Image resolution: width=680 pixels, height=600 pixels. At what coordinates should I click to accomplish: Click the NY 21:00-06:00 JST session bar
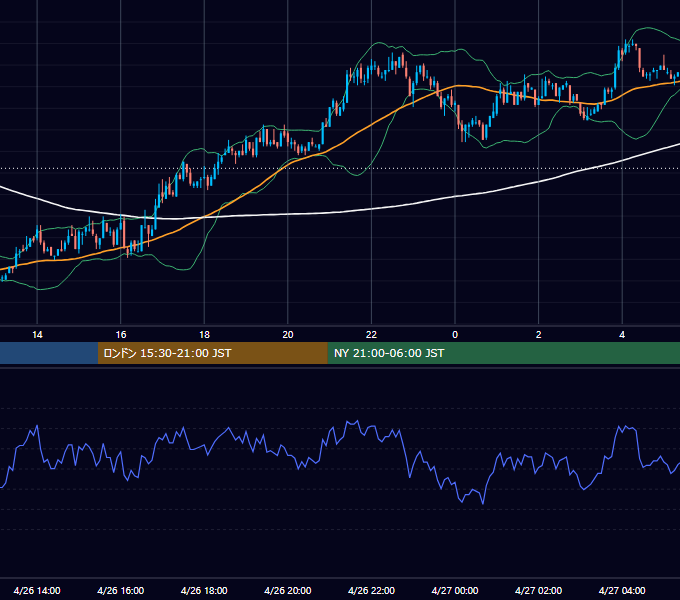[503, 353]
